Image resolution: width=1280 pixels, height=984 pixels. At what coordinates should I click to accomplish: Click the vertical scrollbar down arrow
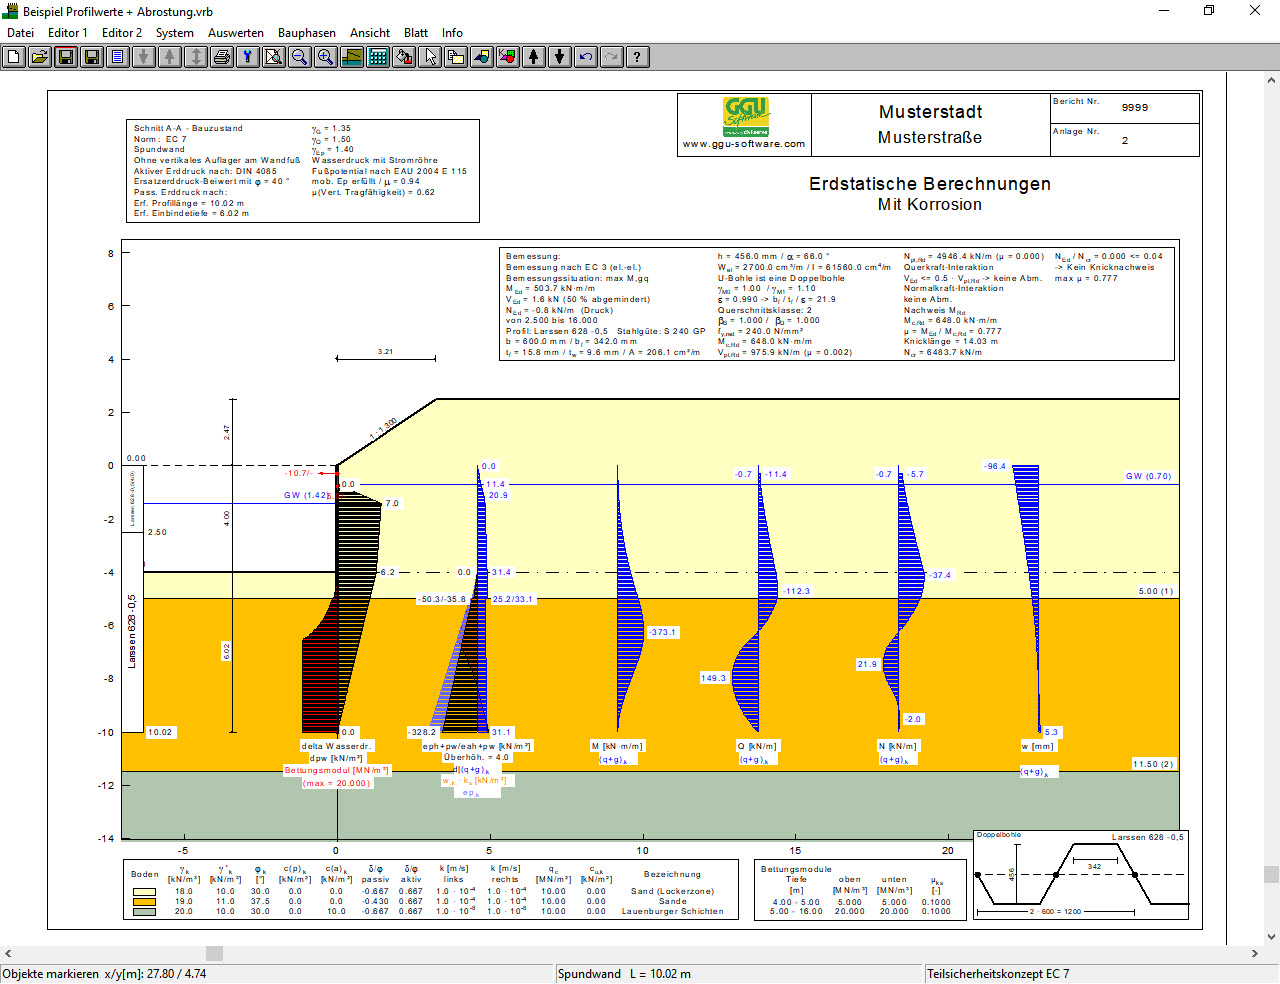click(1271, 937)
